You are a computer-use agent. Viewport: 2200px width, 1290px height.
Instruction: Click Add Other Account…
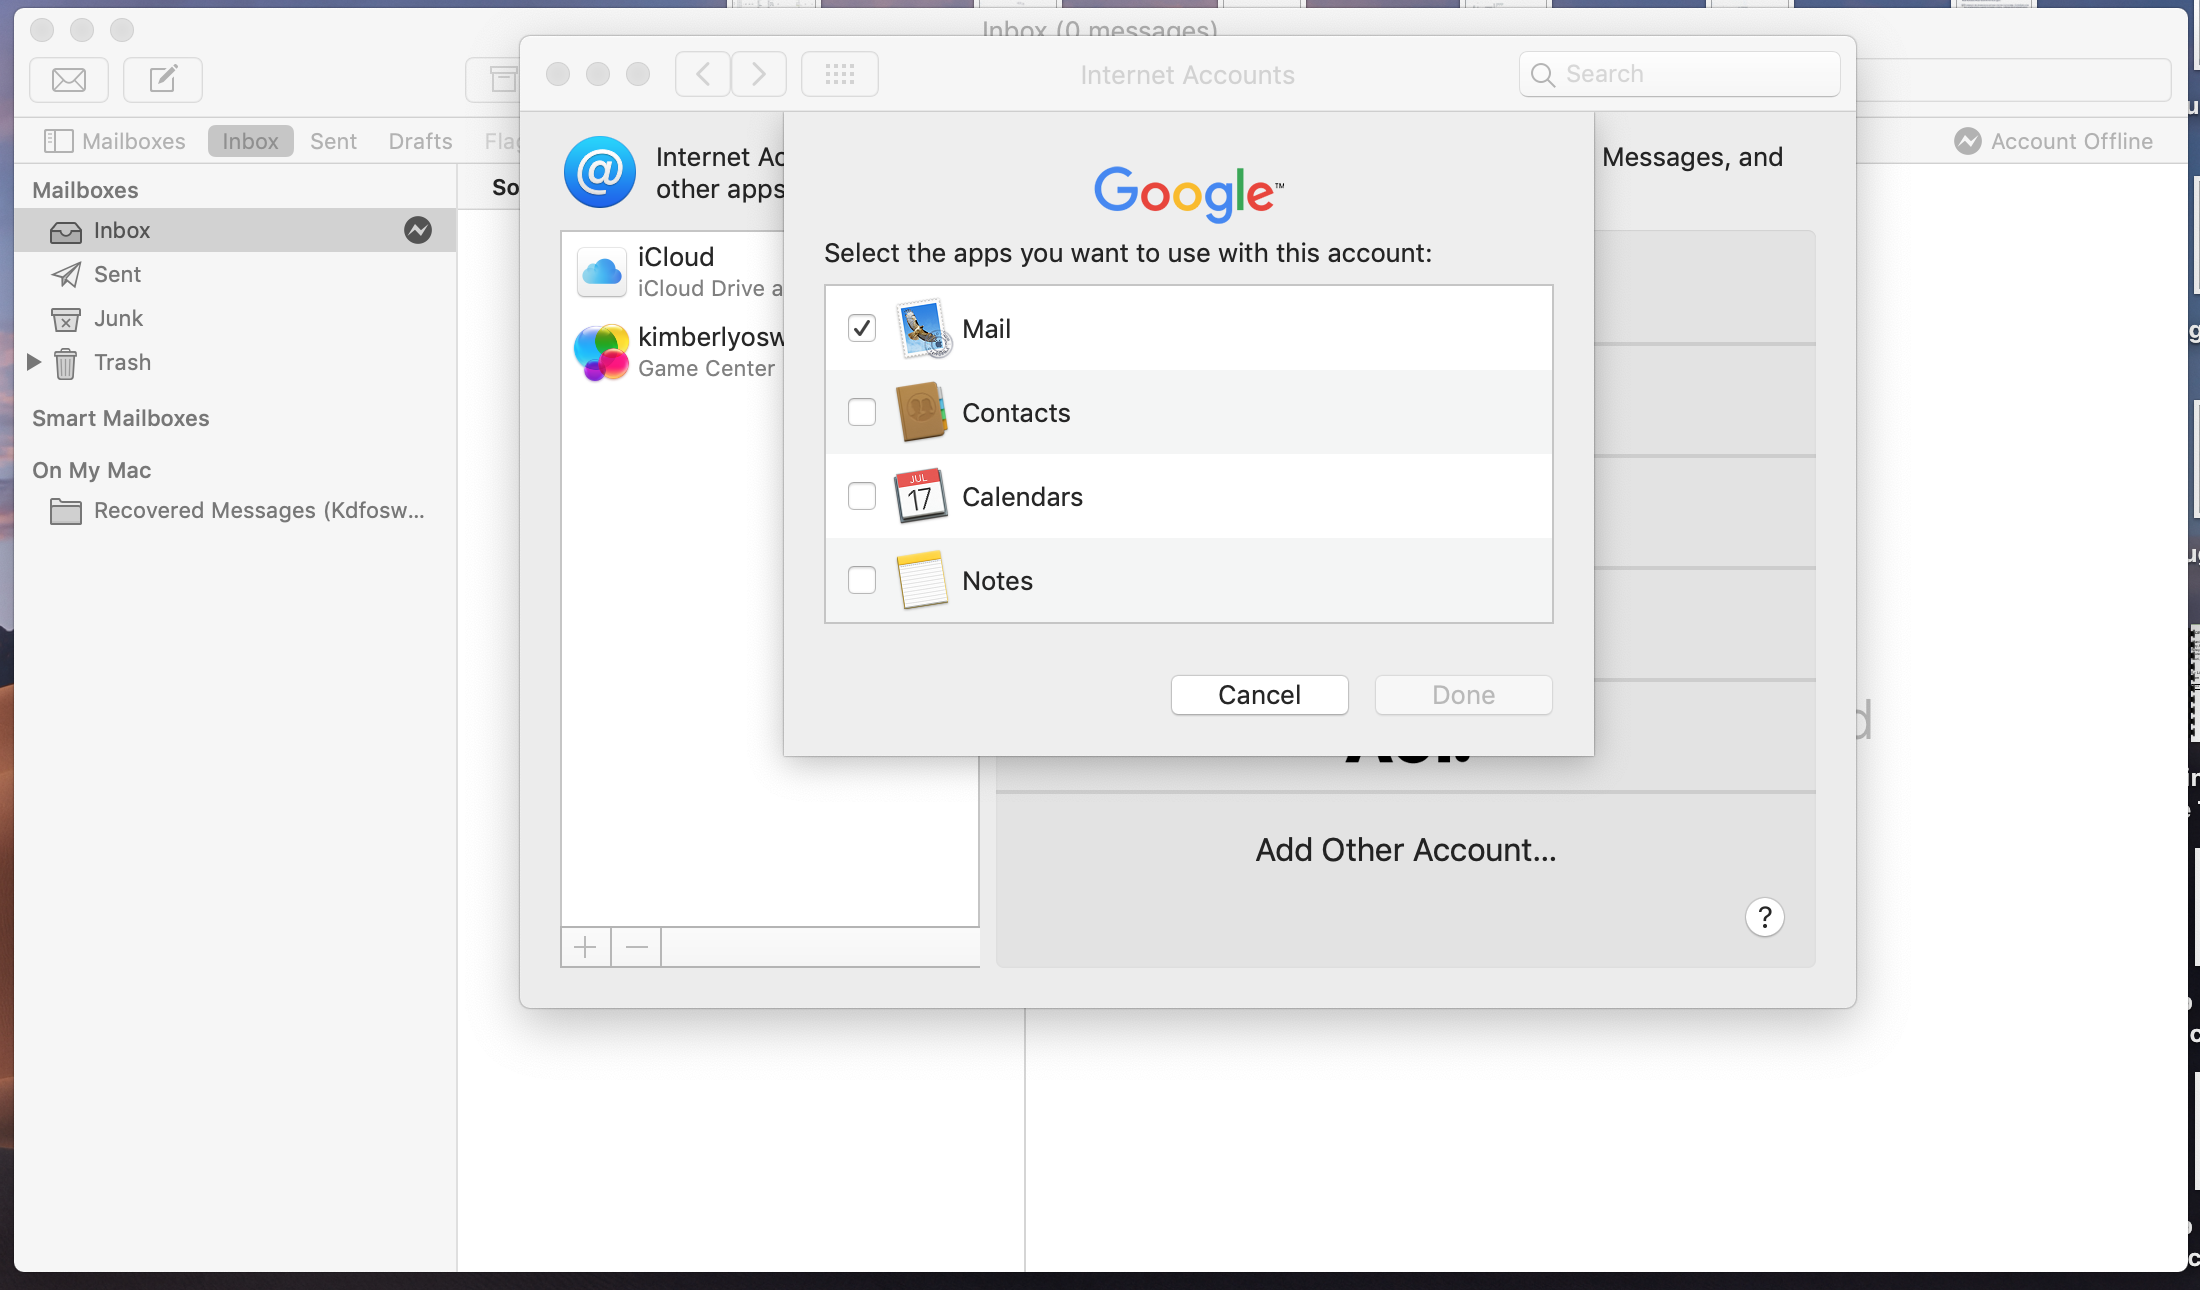click(x=1405, y=850)
